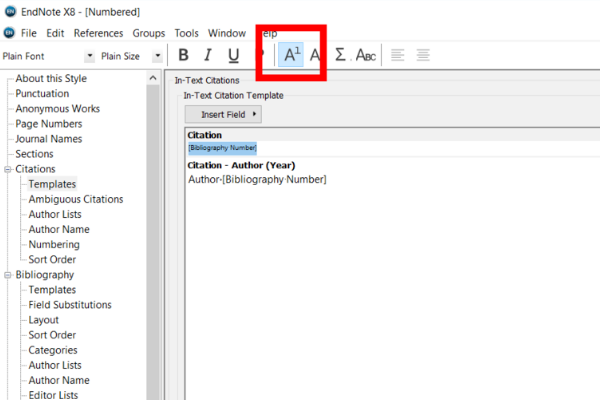Click the Citation heading in template

(204, 135)
